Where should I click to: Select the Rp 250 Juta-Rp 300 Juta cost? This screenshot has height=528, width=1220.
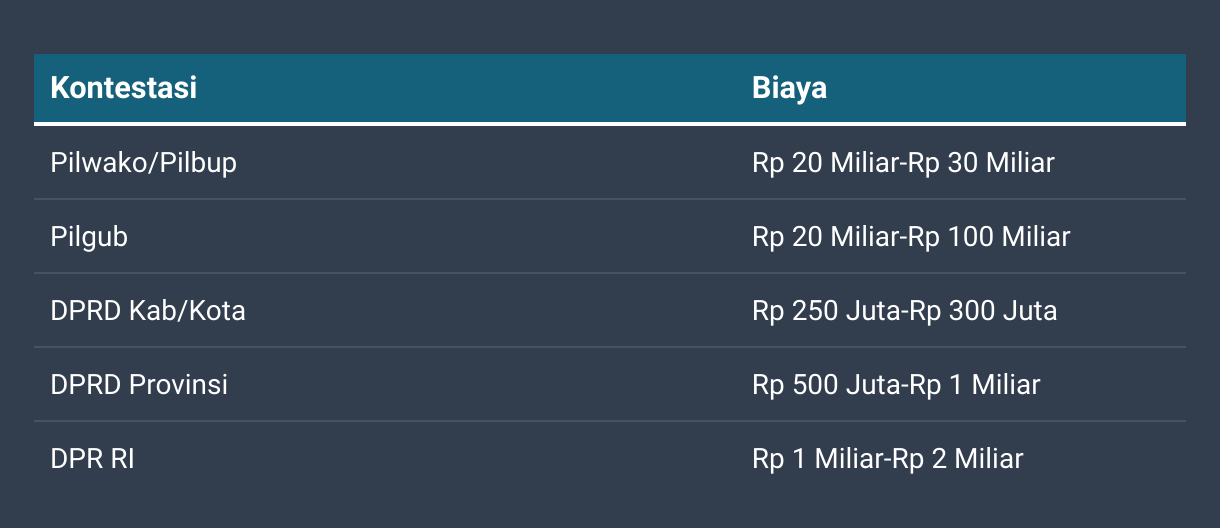(904, 311)
